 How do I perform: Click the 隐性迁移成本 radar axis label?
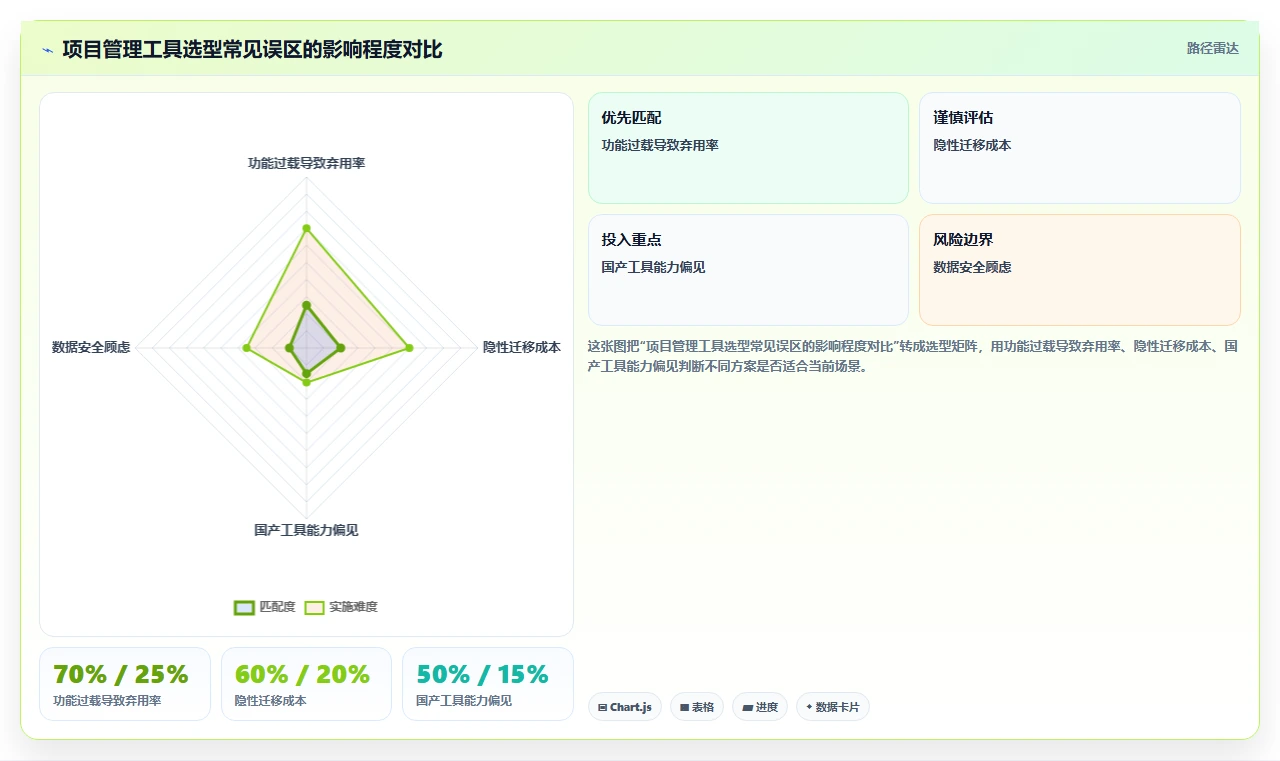click(x=522, y=347)
